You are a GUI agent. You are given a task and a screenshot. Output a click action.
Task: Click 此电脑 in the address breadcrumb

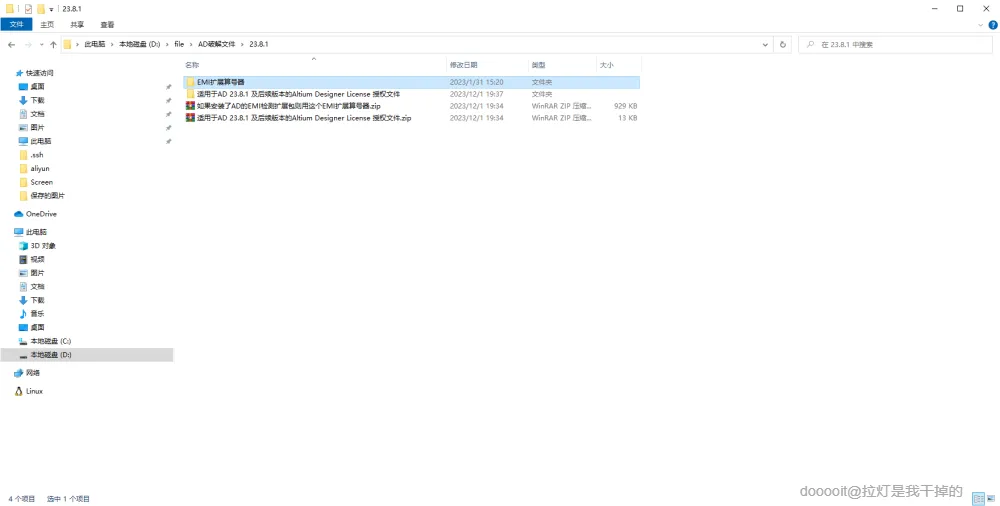[95, 44]
